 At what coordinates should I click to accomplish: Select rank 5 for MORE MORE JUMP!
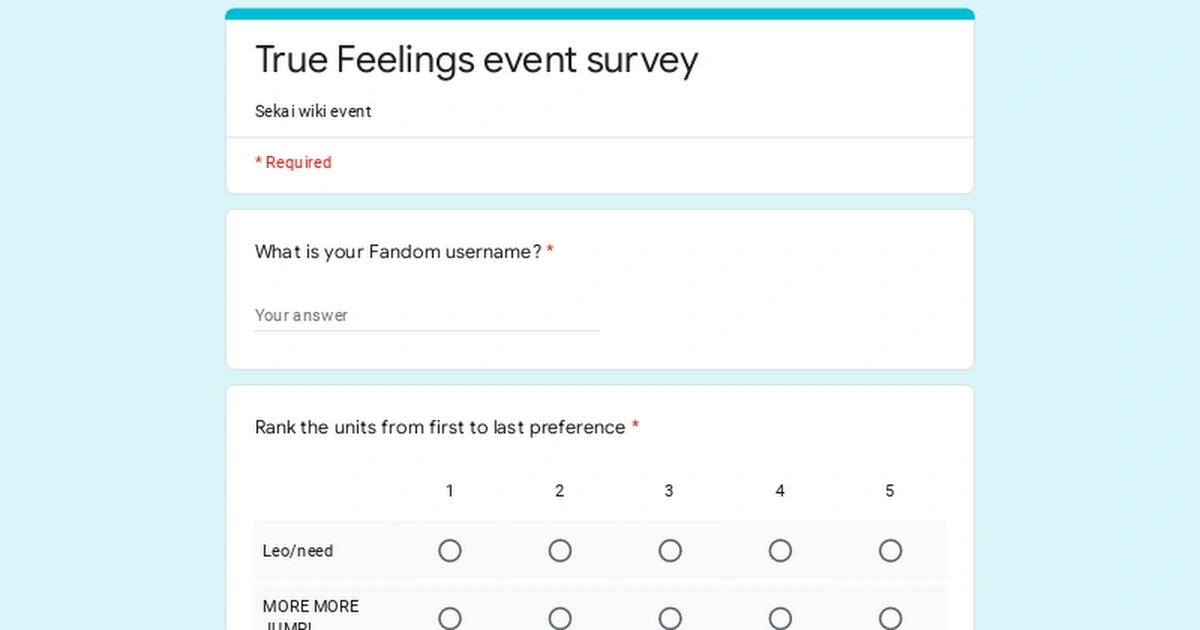tap(890, 618)
